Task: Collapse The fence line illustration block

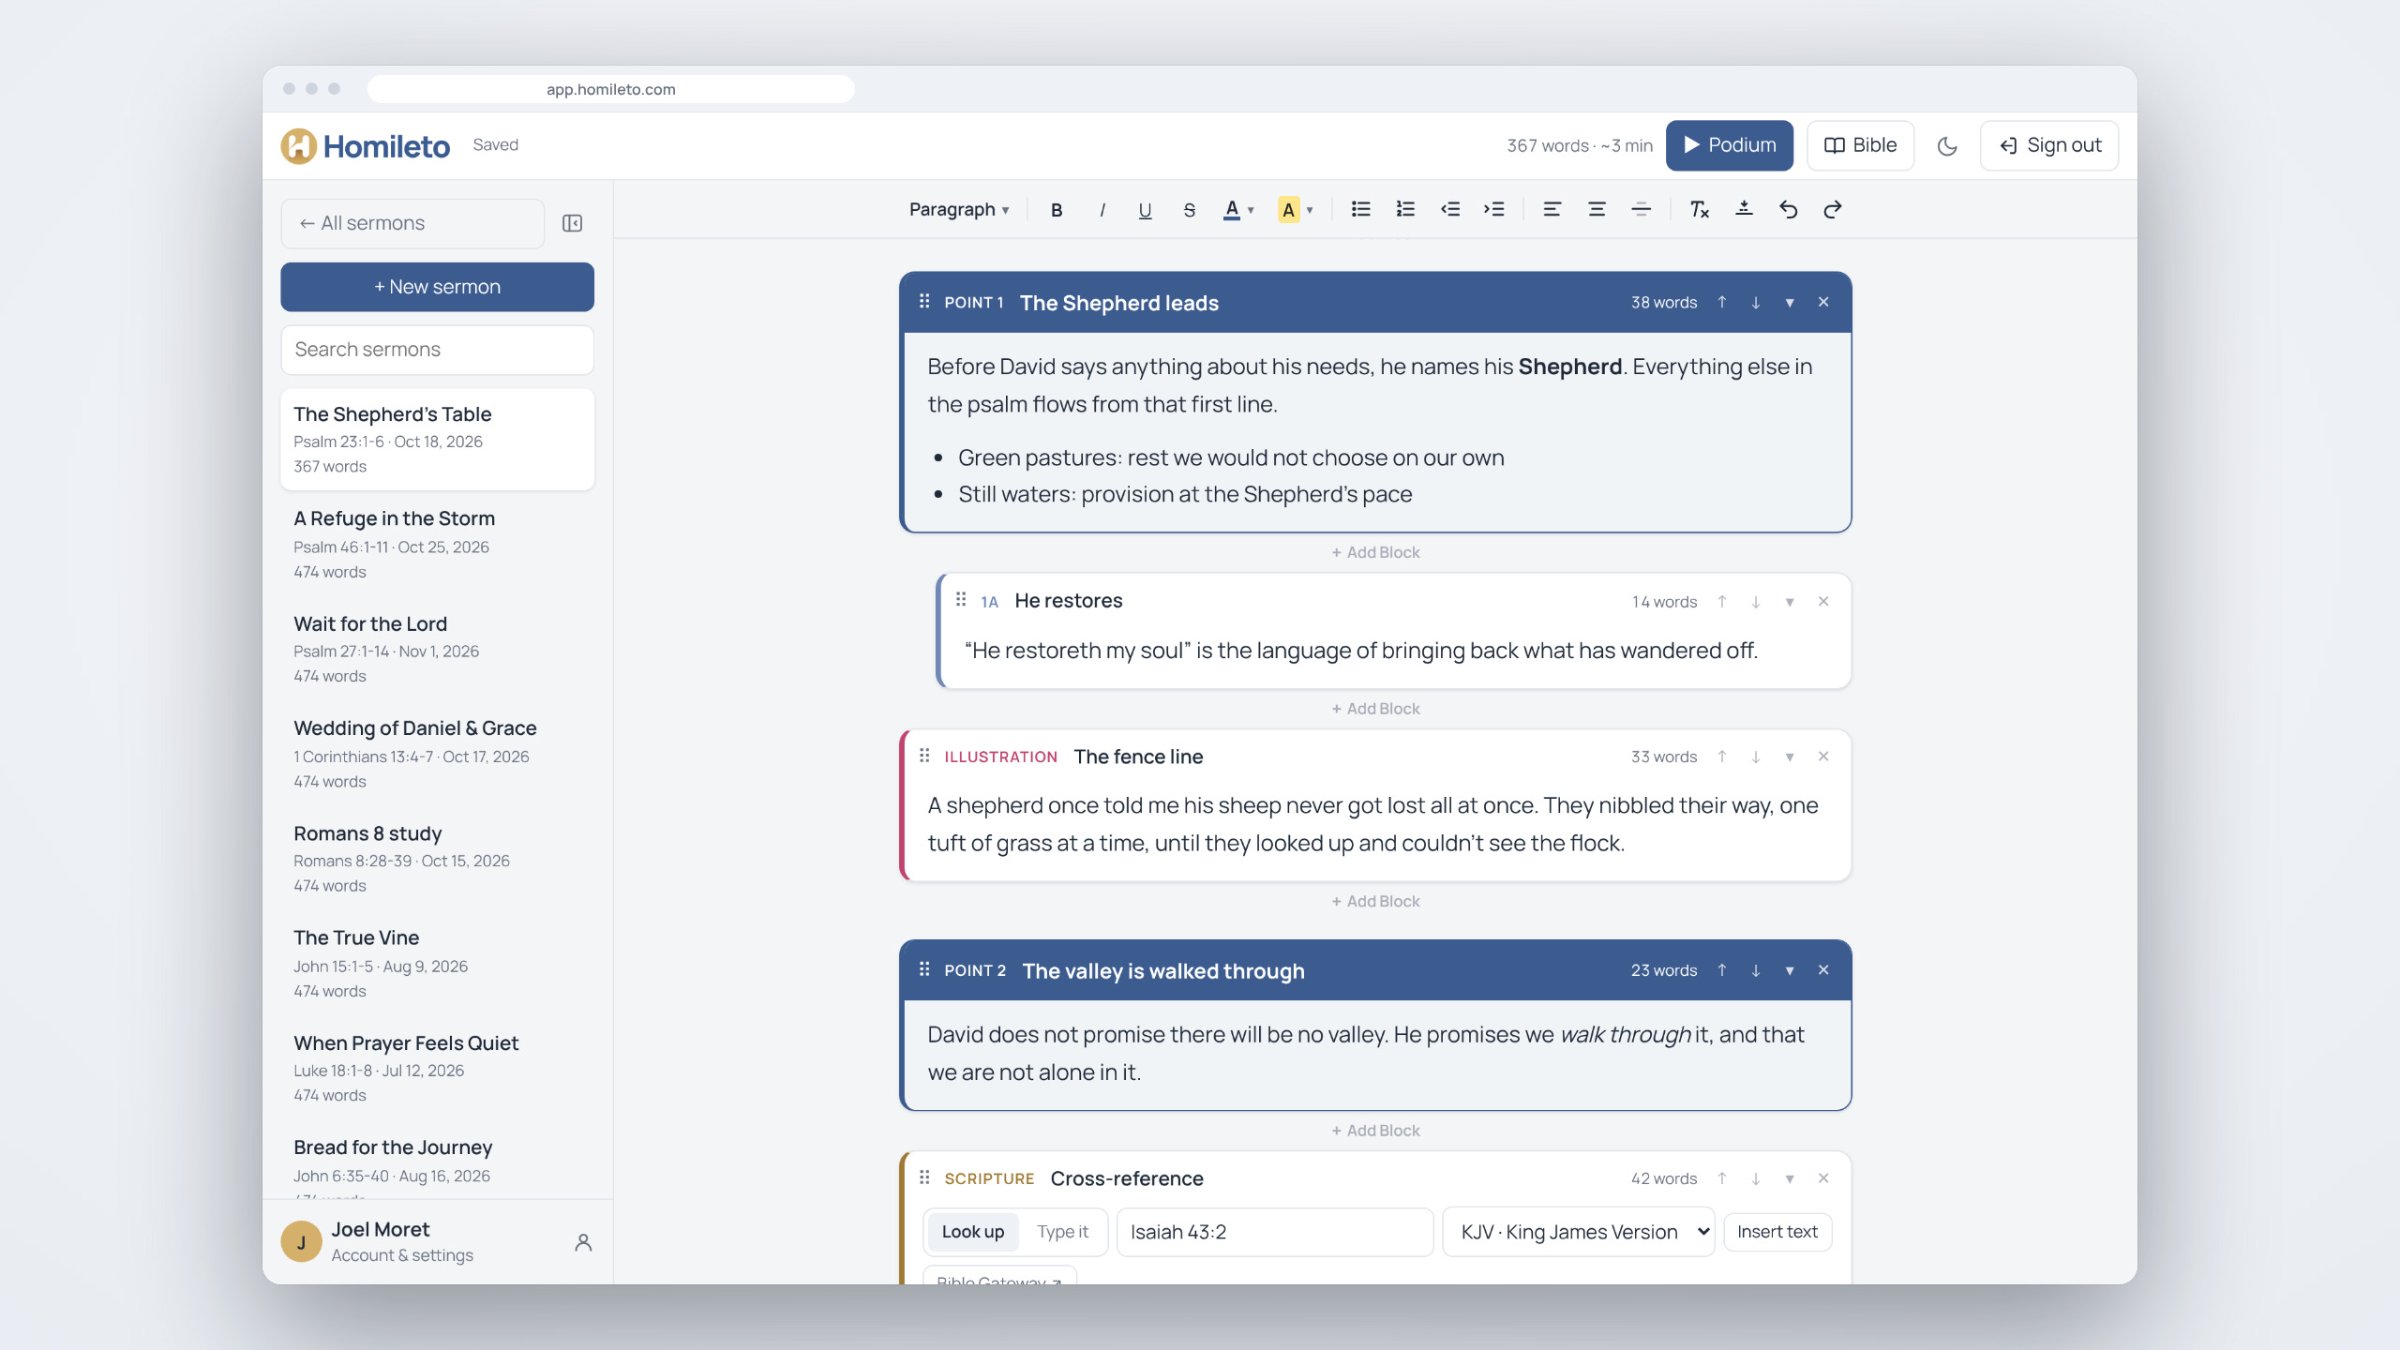Action: [1789, 757]
